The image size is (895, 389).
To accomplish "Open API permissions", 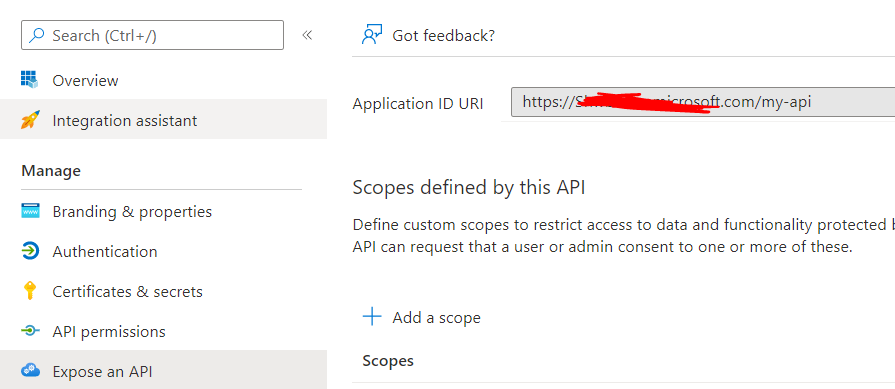I will point(108,331).
